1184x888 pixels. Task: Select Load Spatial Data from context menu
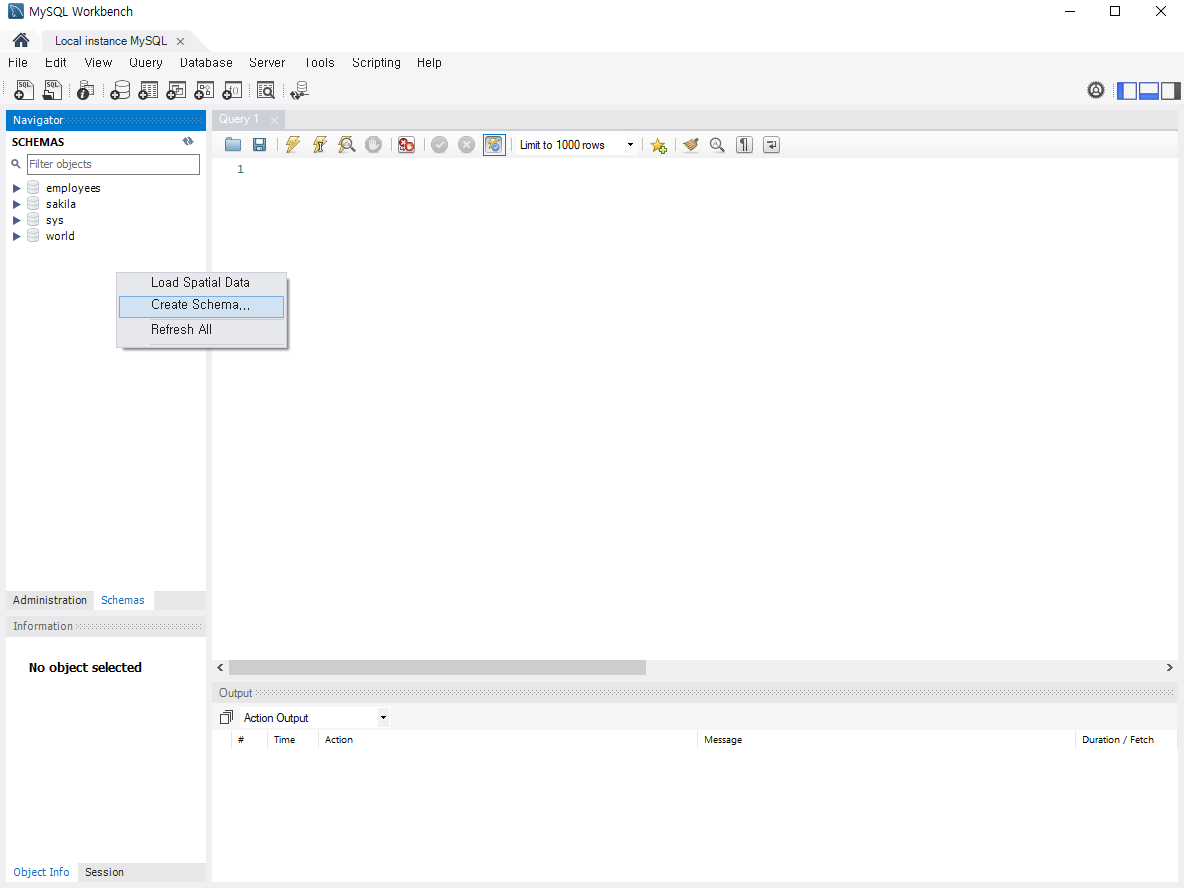click(201, 282)
